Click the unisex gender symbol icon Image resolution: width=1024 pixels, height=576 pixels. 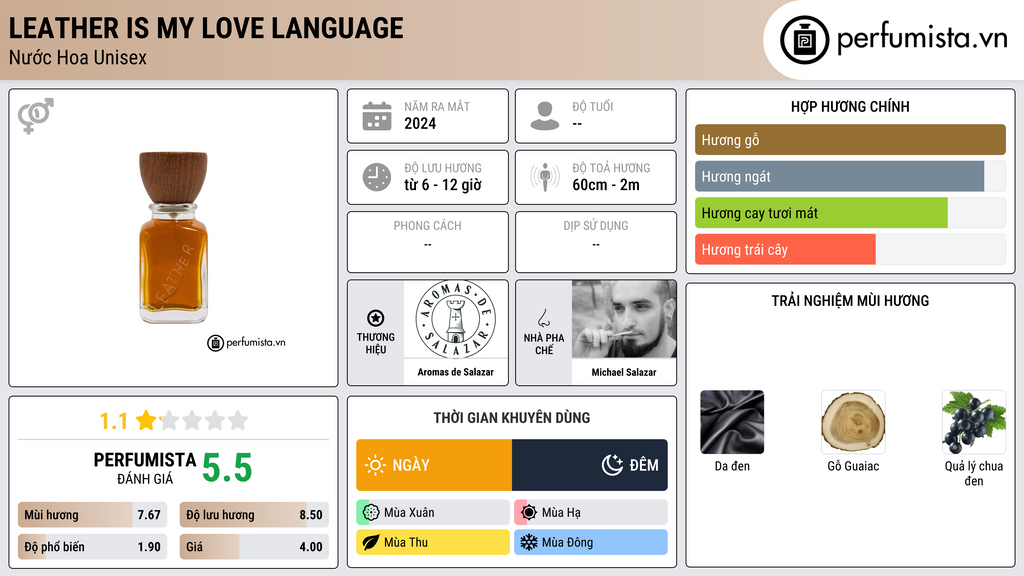point(35,116)
